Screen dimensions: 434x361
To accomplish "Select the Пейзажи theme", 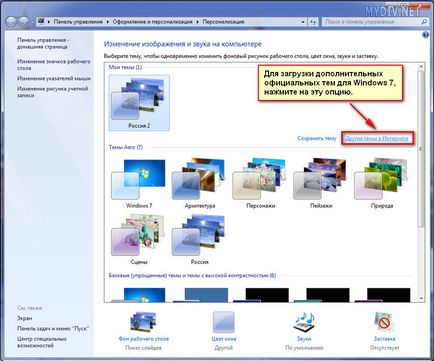I will [321, 184].
